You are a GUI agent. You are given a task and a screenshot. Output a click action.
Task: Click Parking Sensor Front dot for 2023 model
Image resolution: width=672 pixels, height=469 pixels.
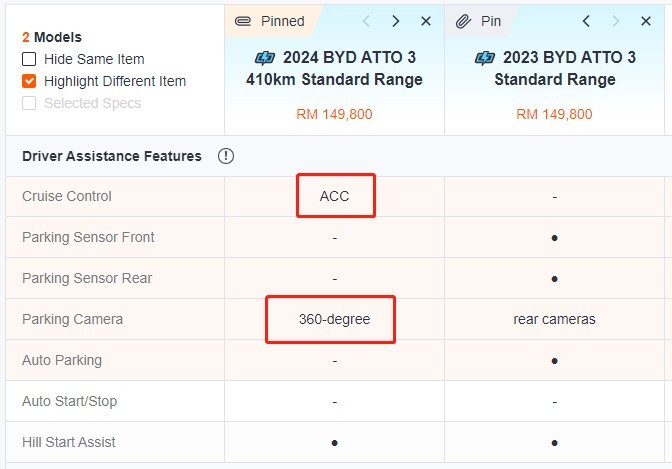[x=555, y=238]
